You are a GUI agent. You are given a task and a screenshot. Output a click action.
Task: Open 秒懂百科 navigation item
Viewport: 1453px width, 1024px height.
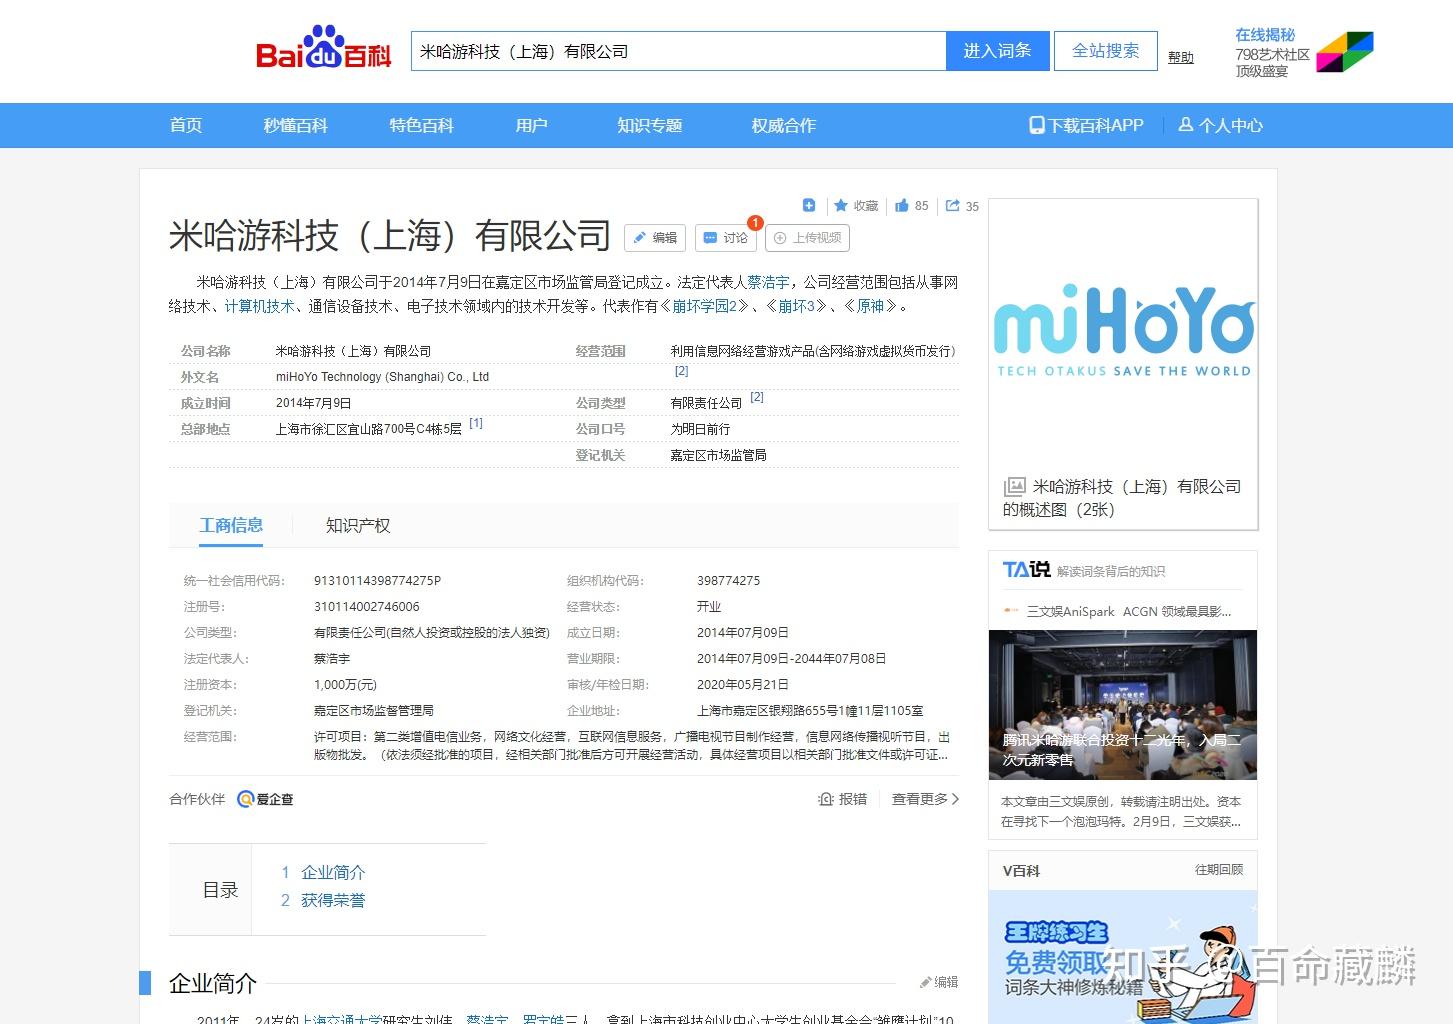click(x=296, y=125)
